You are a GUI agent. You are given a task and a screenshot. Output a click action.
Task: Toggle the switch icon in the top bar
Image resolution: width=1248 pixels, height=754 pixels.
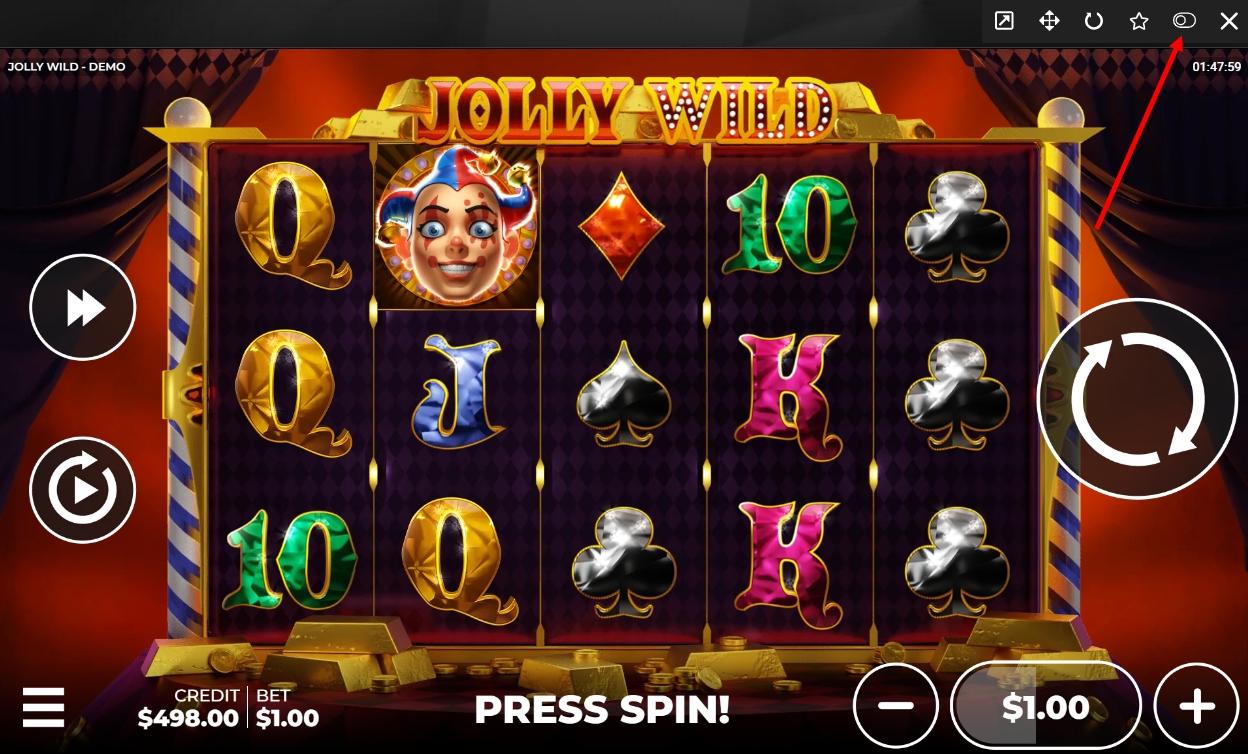tap(1184, 21)
